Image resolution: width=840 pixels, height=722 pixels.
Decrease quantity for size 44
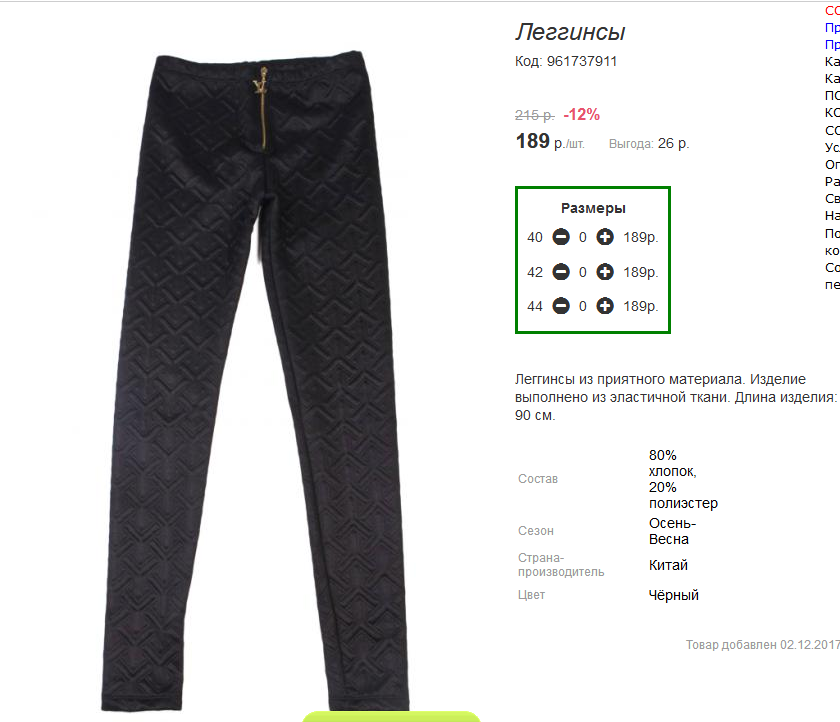click(x=561, y=306)
